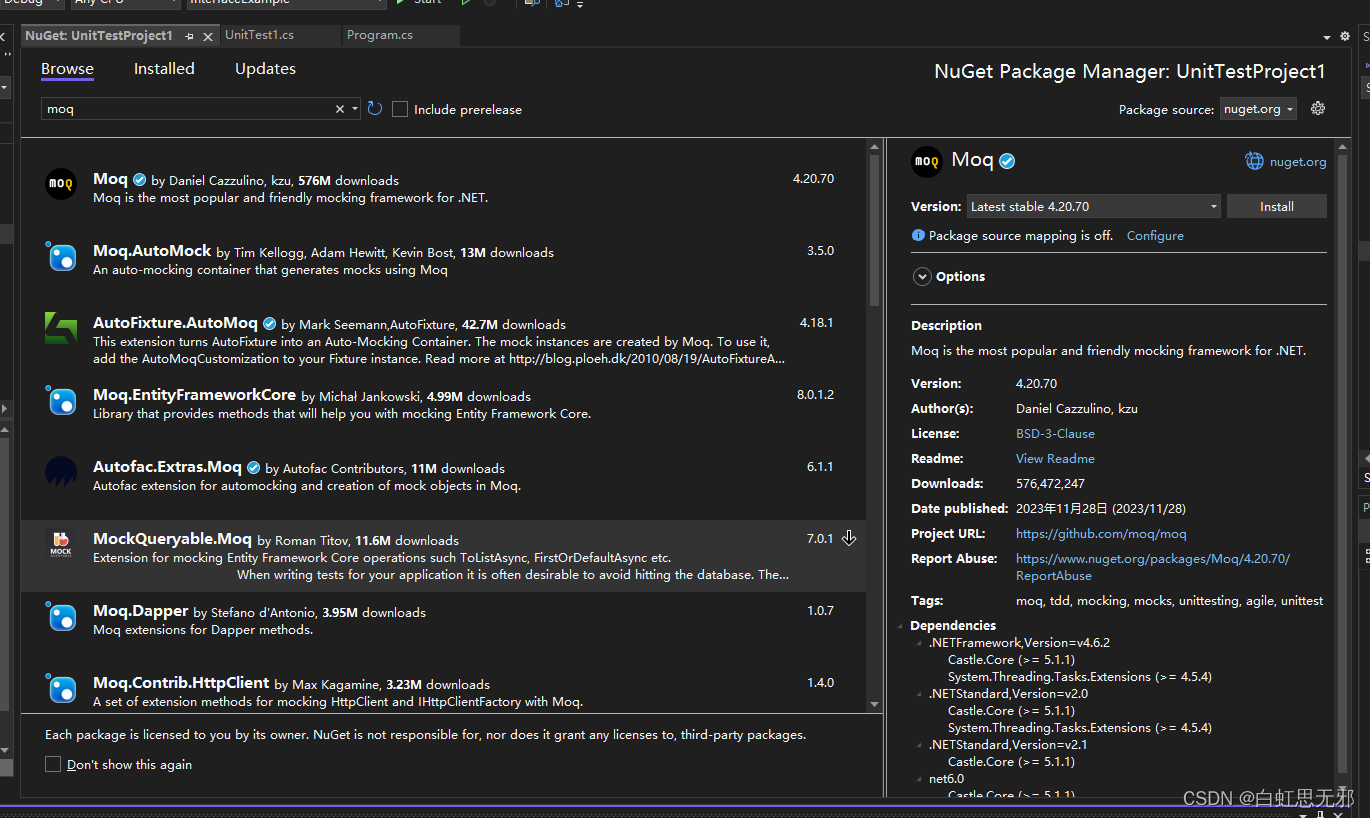Click the install arrow on MockQueryable.Moq row

[x=849, y=538]
